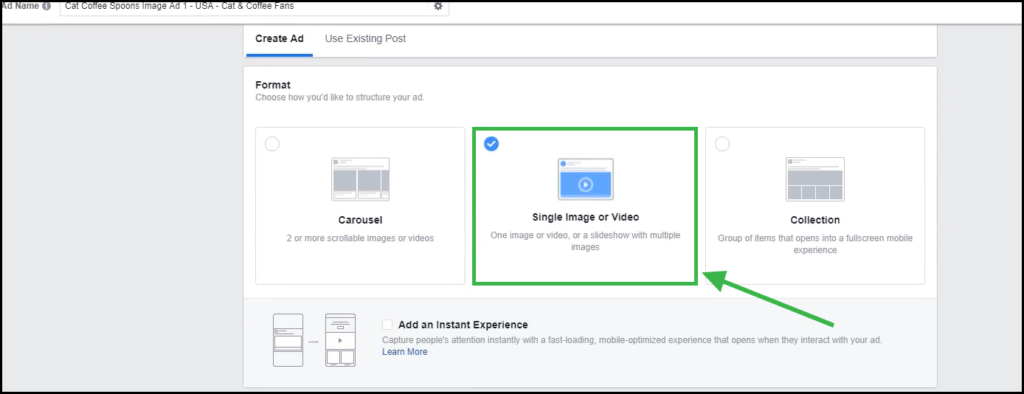The image size is (1024, 394).
Task: Switch to the Use Existing Post tab
Action: [365, 39]
